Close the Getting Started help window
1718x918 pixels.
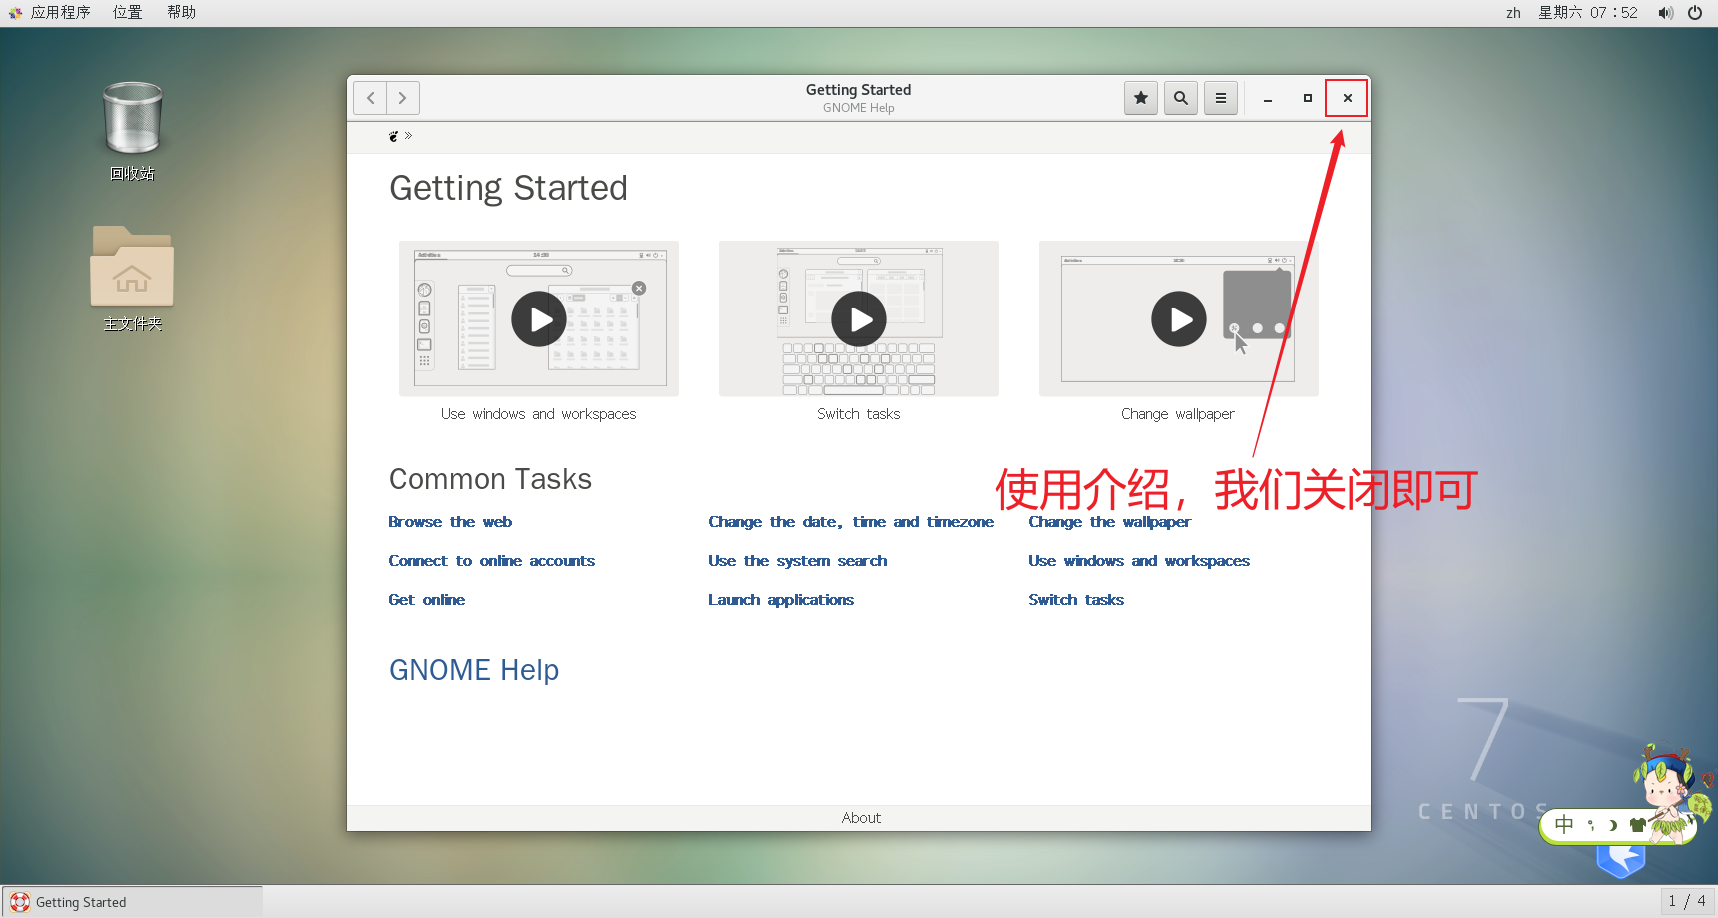(x=1347, y=98)
